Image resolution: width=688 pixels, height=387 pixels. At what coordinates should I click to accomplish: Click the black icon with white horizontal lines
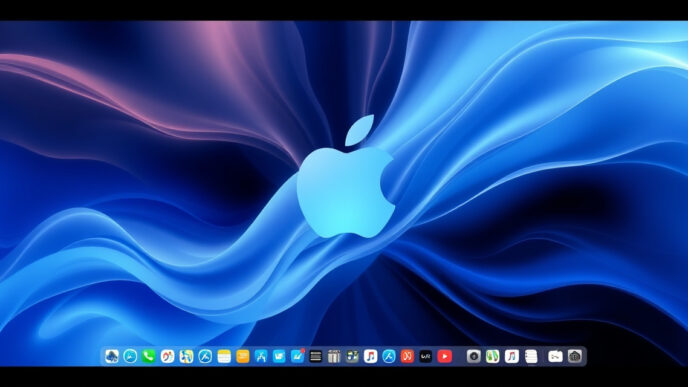pos(315,356)
